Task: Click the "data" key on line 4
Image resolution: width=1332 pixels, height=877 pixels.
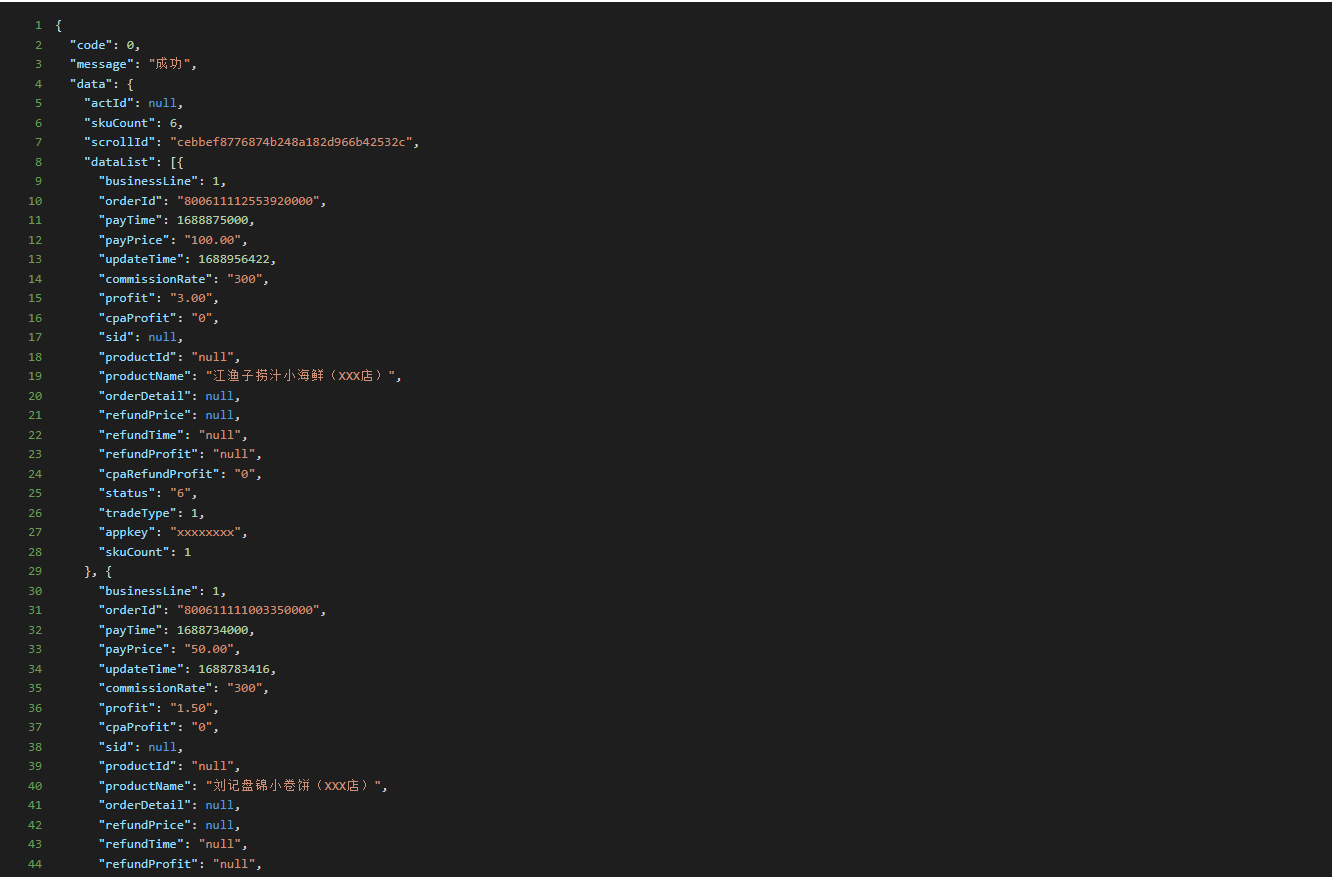Action: pos(91,84)
